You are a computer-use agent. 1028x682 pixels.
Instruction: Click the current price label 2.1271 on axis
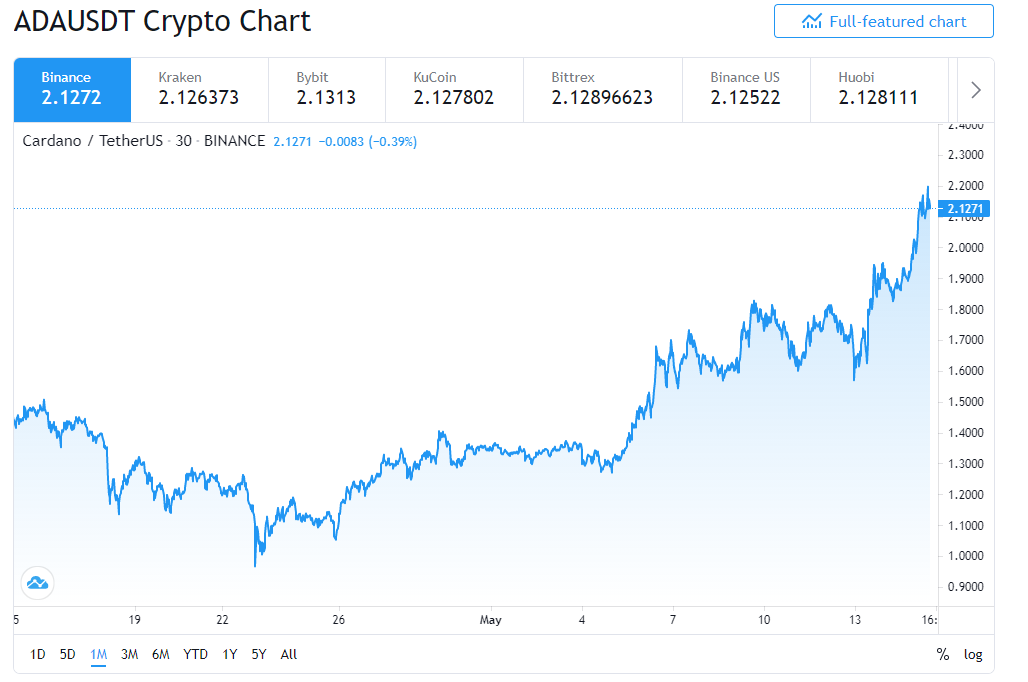pyautogui.click(x=964, y=209)
